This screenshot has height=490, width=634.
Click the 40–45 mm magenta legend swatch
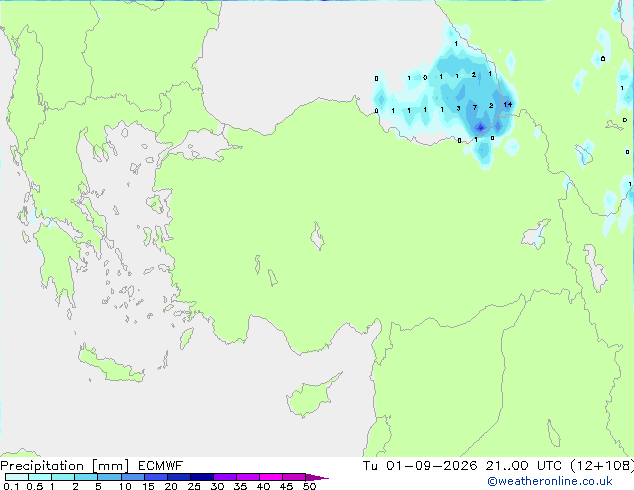click(x=271, y=477)
